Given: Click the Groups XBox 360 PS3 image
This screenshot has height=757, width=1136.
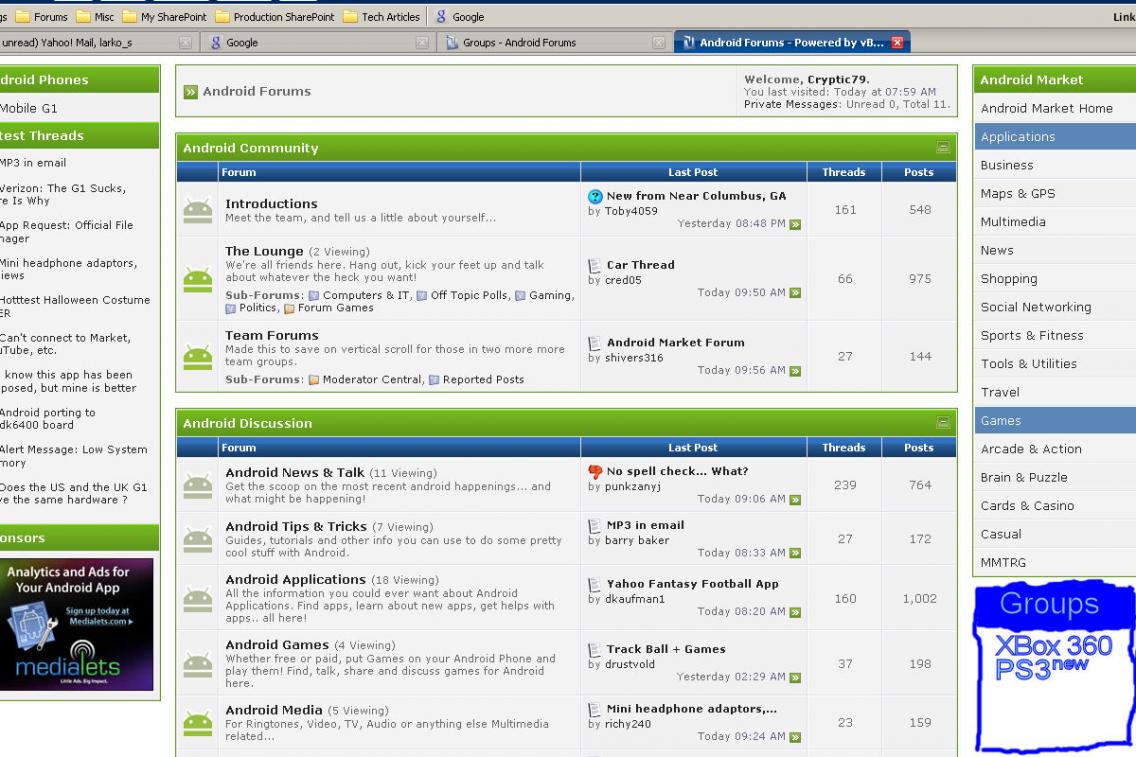Looking at the screenshot, I should (x=1054, y=665).
